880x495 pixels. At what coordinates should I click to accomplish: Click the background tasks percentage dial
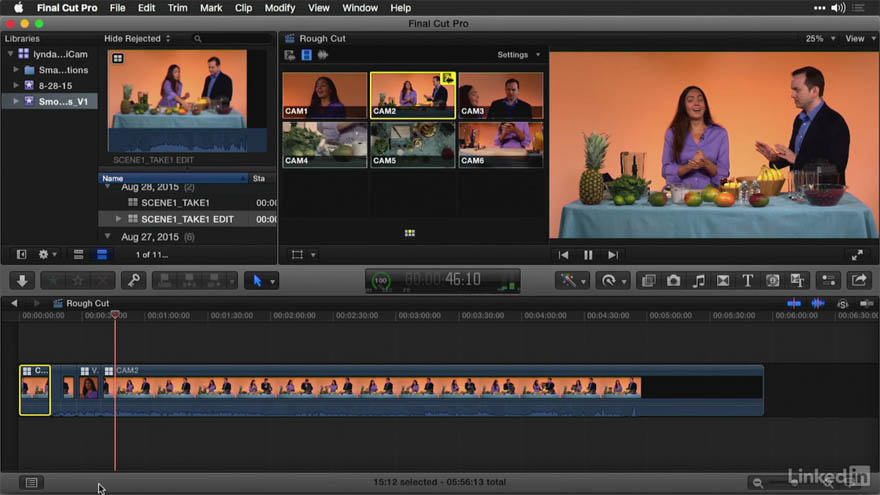point(381,280)
